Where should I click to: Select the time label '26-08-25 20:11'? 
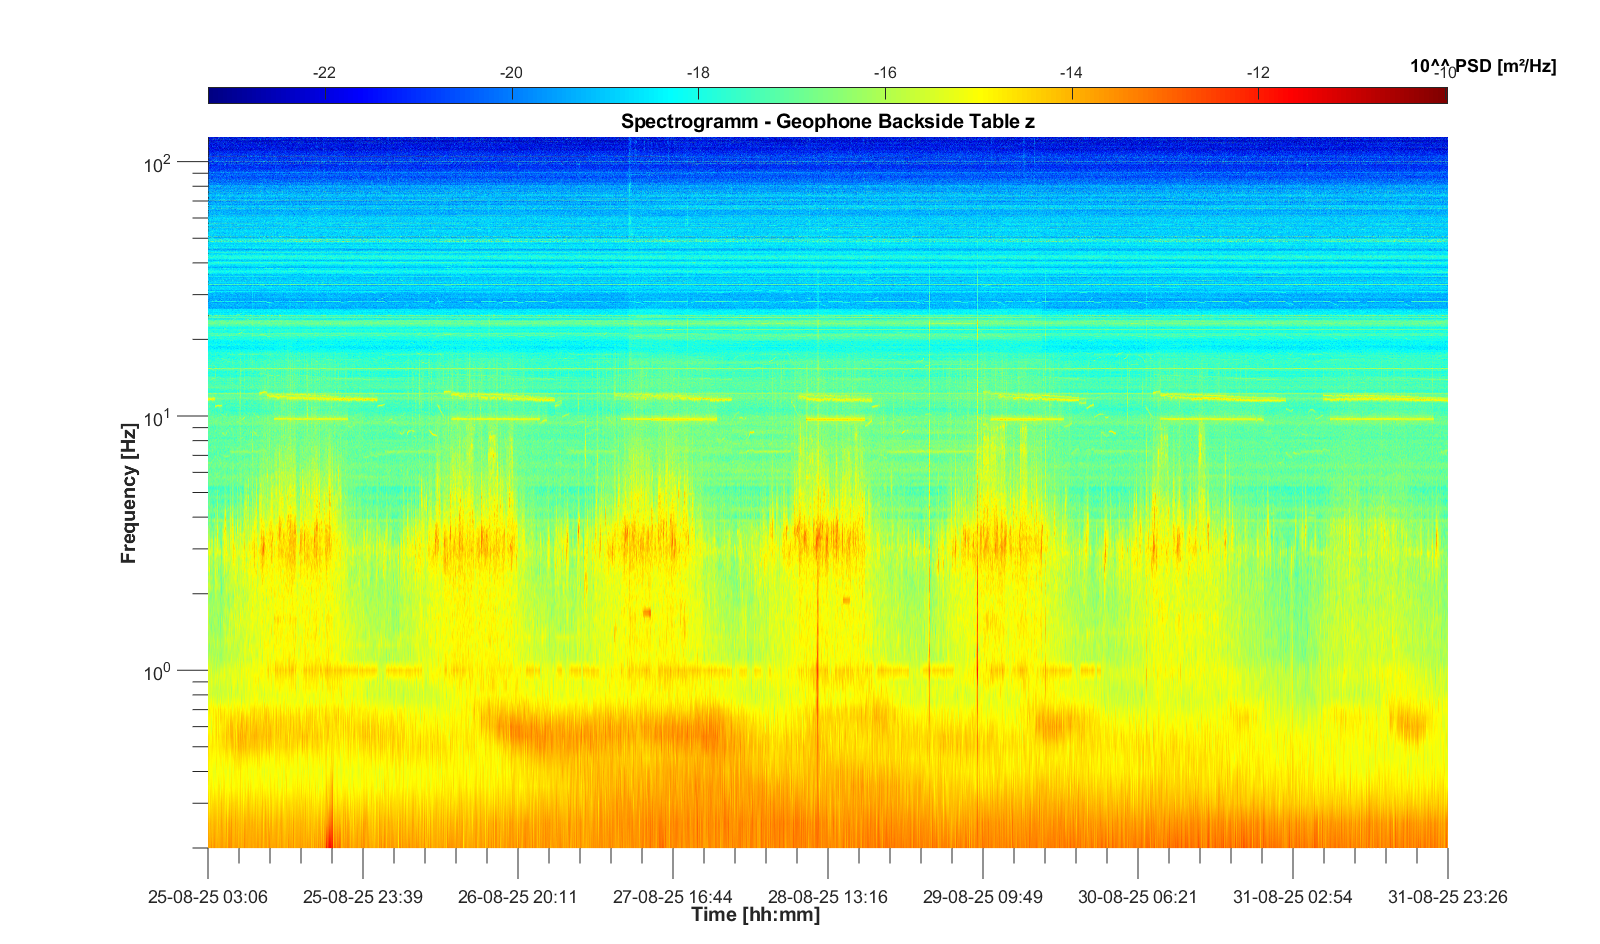click(518, 897)
